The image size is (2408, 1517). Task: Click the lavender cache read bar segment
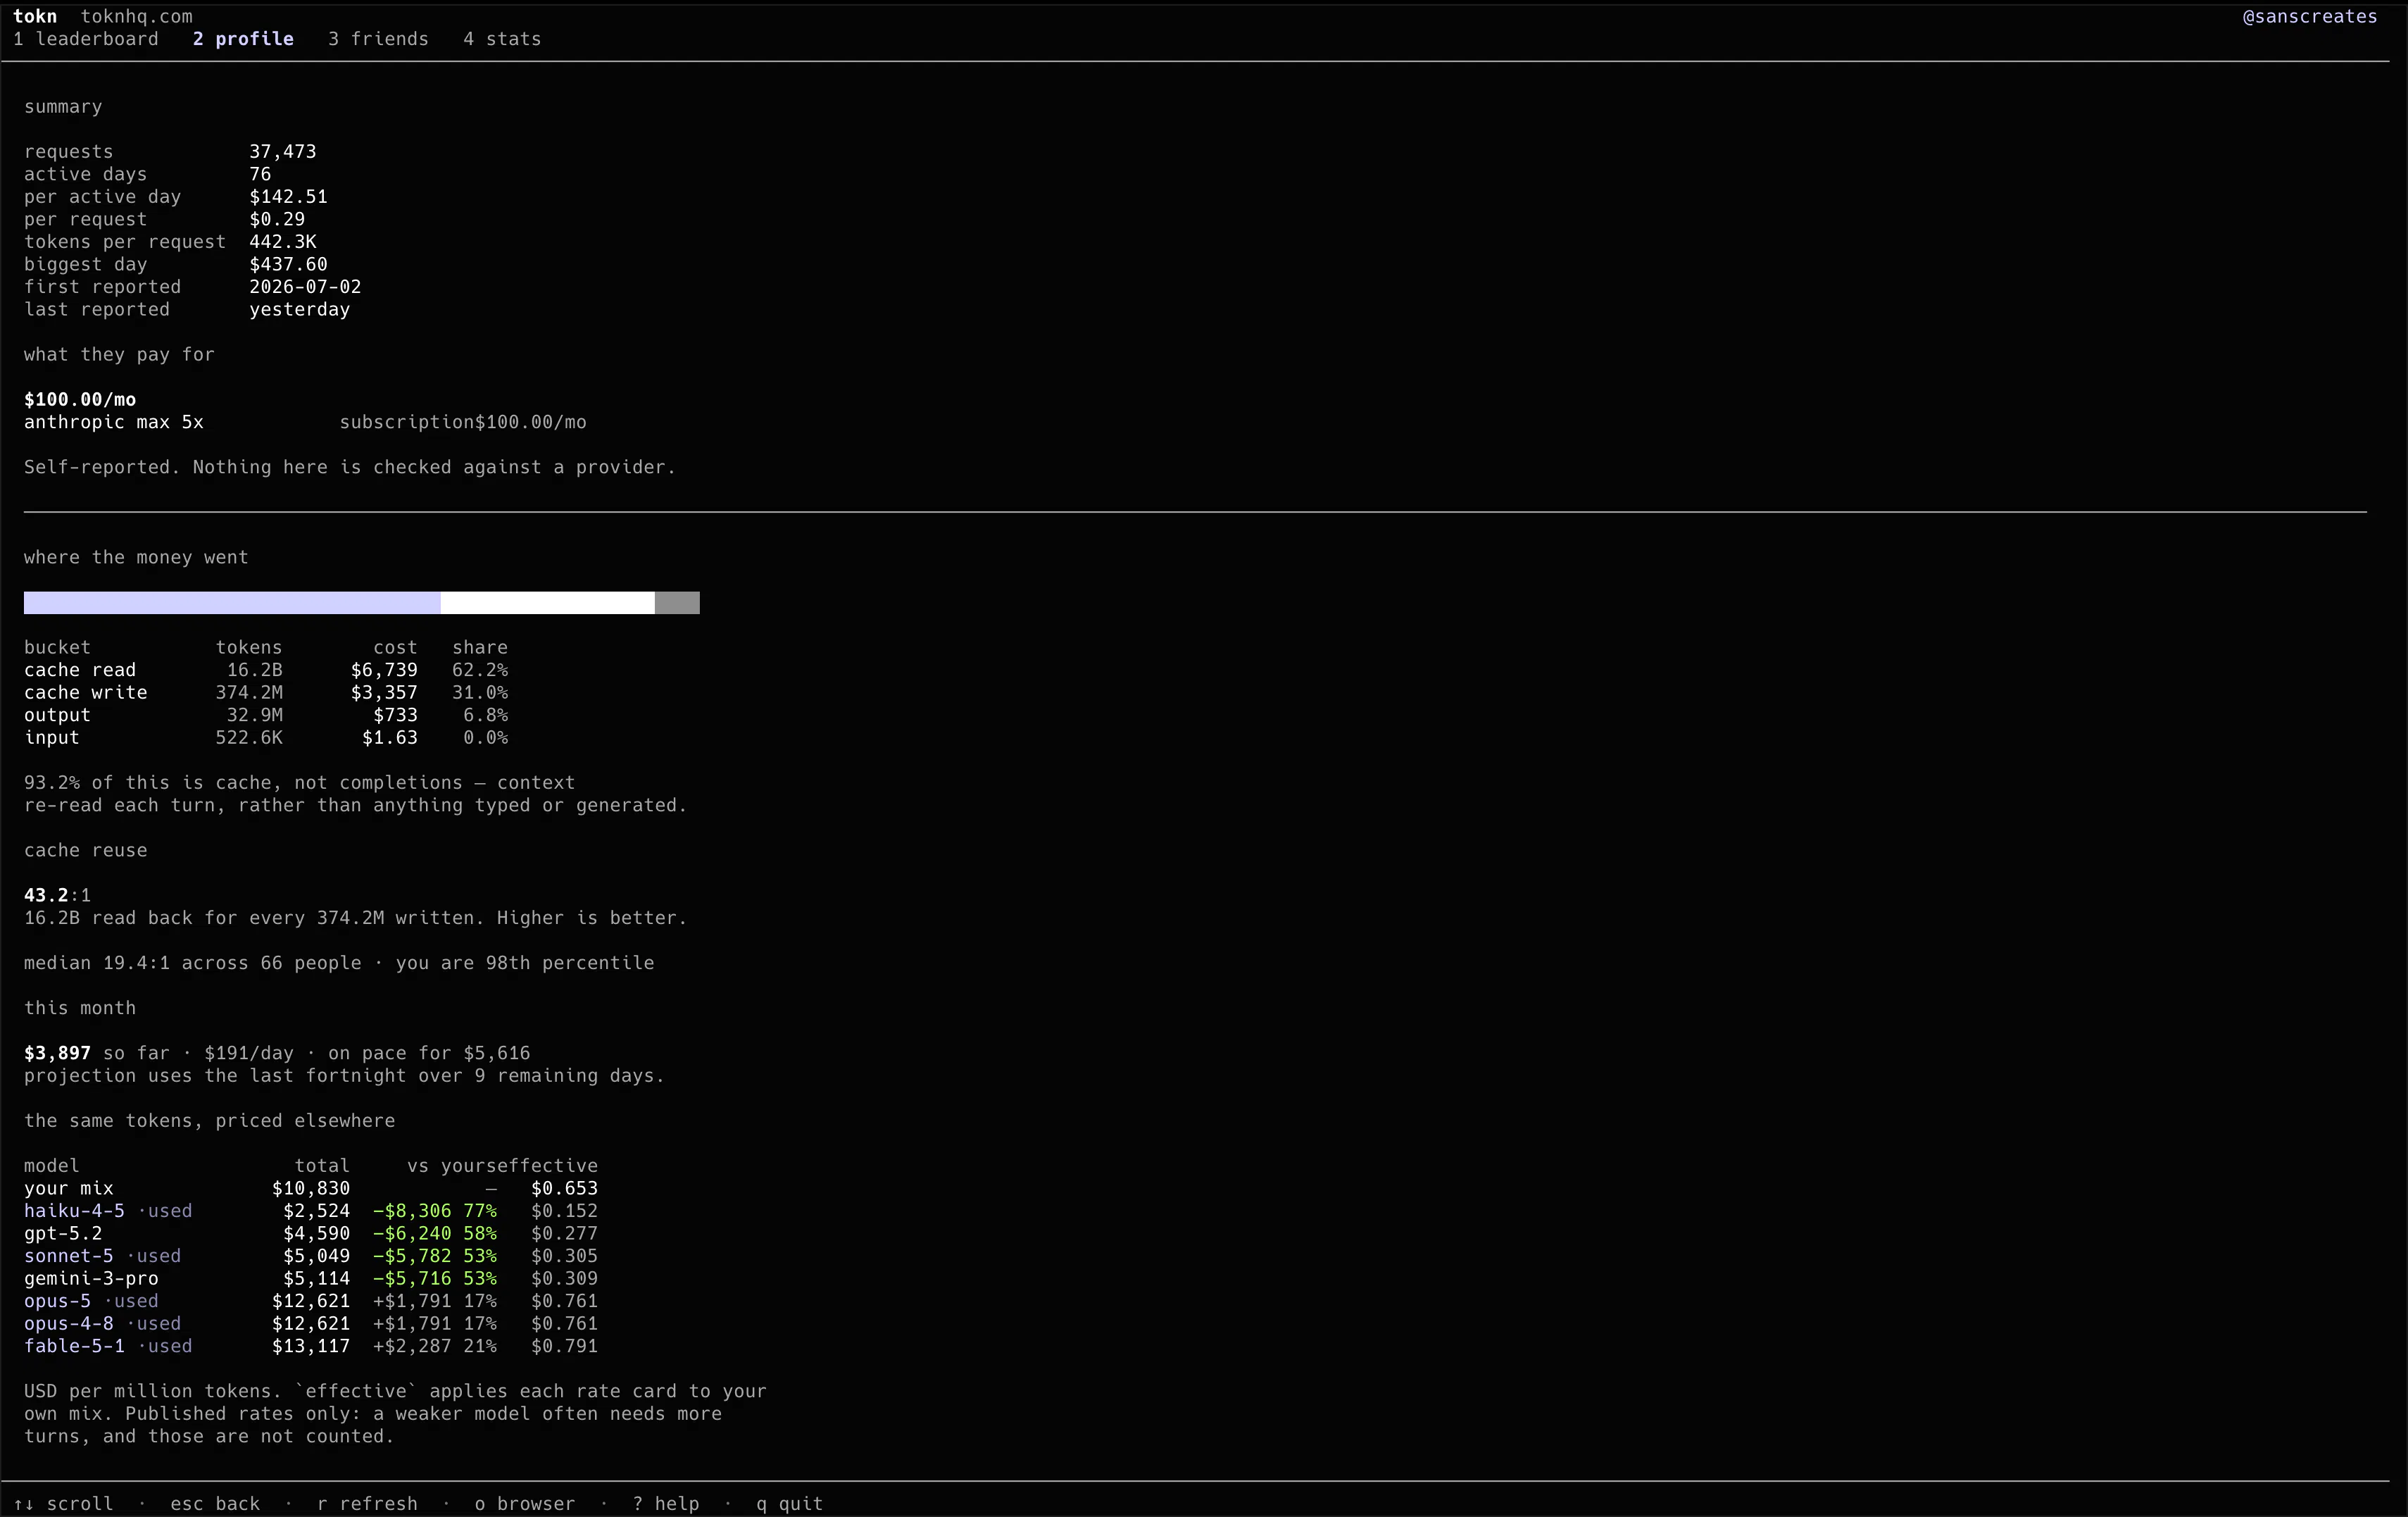[232, 602]
